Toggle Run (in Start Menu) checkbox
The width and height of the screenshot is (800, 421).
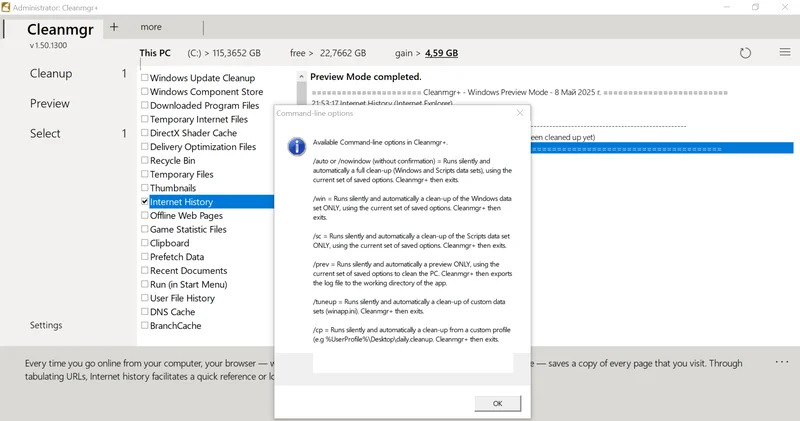click(x=145, y=284)
